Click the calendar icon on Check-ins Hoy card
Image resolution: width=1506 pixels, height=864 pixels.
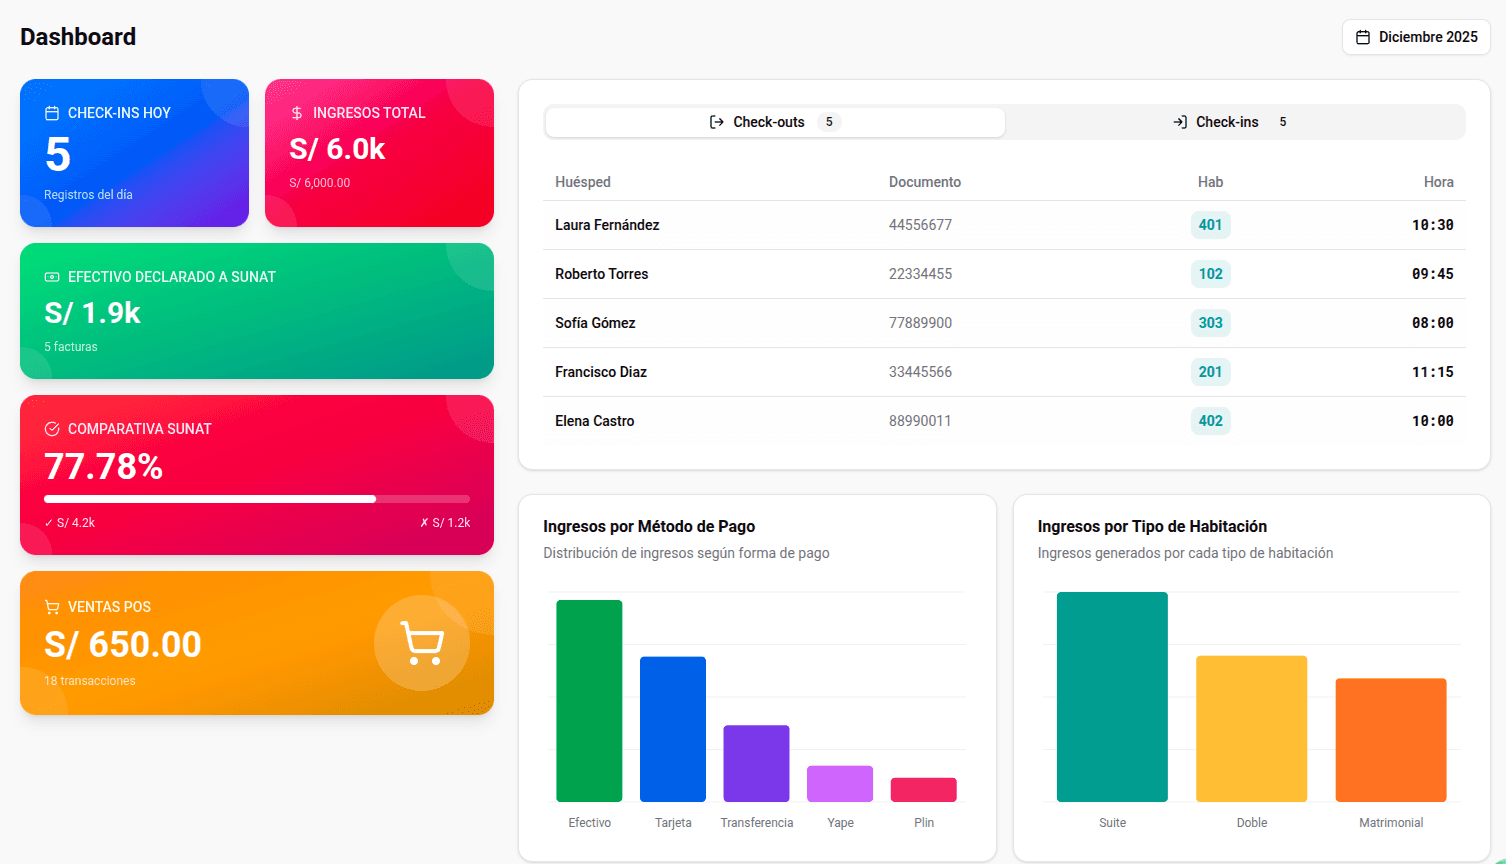(x=50, y=112)
